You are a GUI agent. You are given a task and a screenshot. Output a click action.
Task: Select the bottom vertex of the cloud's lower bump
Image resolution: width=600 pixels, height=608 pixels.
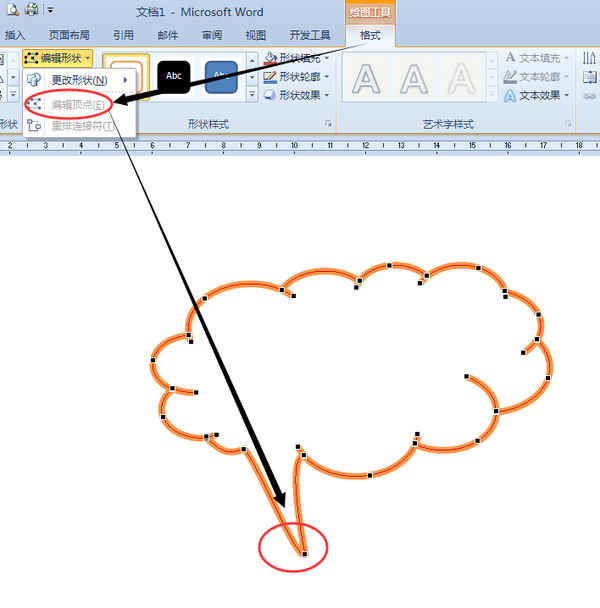pyautogui.click(x=370, y=475)
